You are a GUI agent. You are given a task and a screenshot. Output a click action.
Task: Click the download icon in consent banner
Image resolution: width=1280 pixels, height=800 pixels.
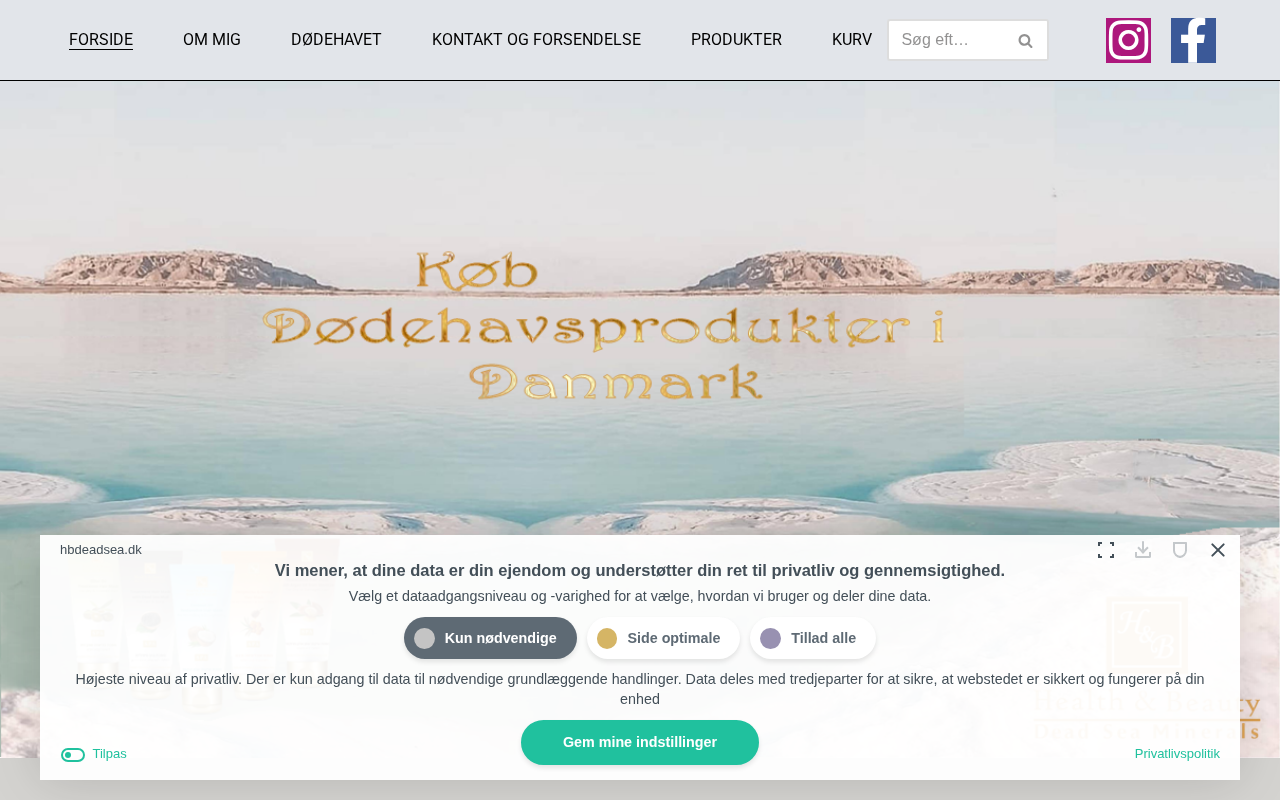coord(1143,550)
